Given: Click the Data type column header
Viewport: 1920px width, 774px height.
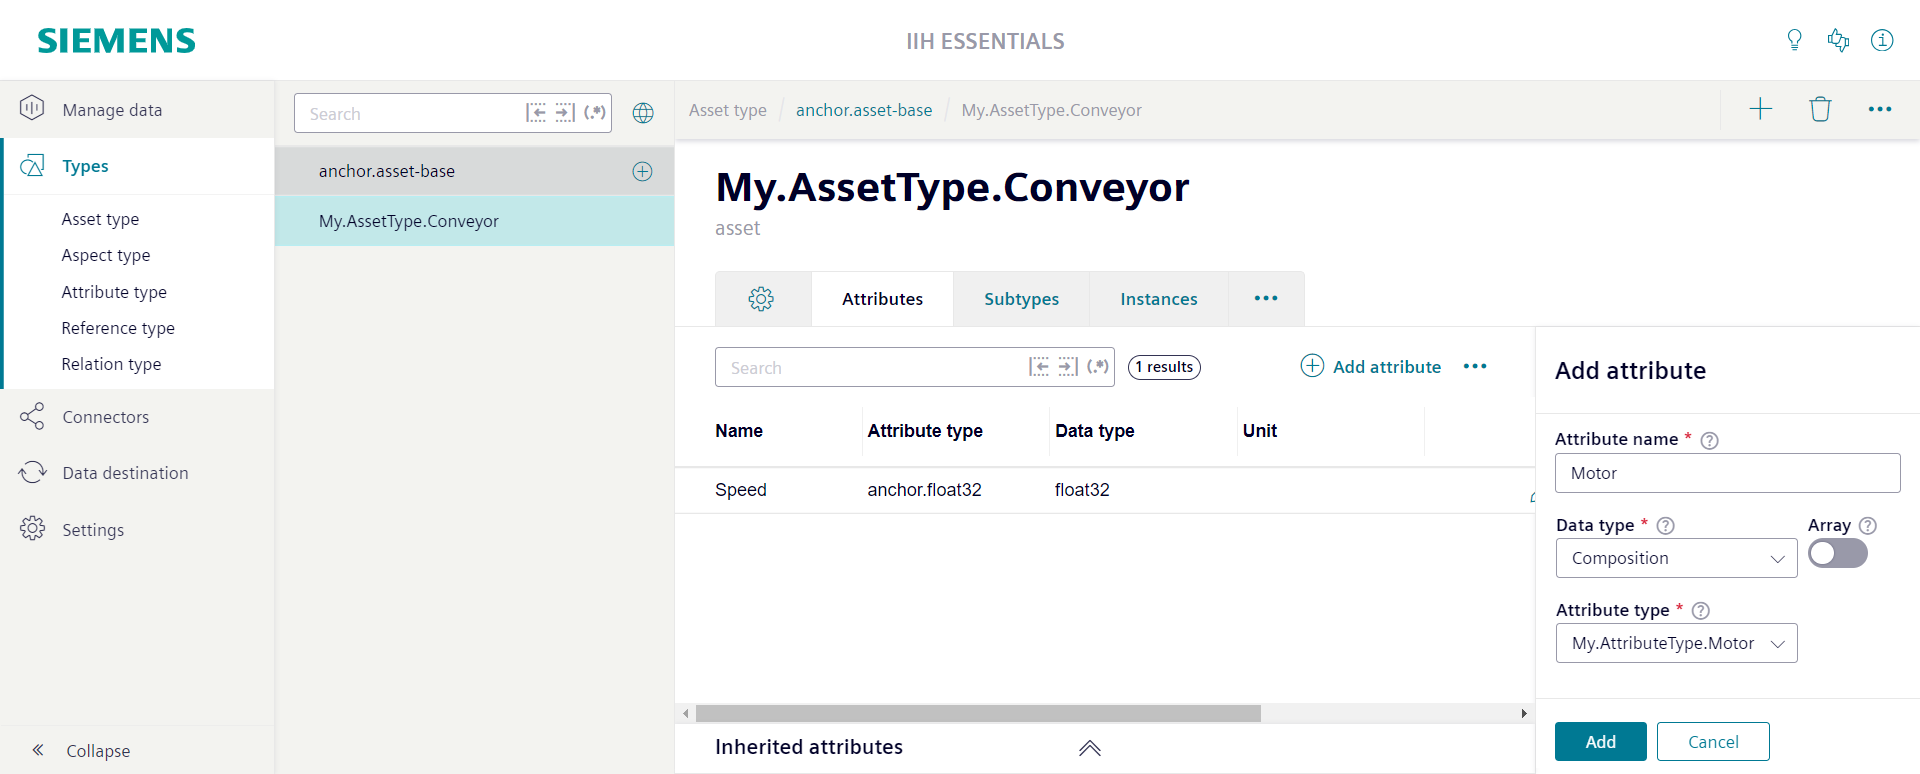Looking at the screenshot, I should (1094, 431).
